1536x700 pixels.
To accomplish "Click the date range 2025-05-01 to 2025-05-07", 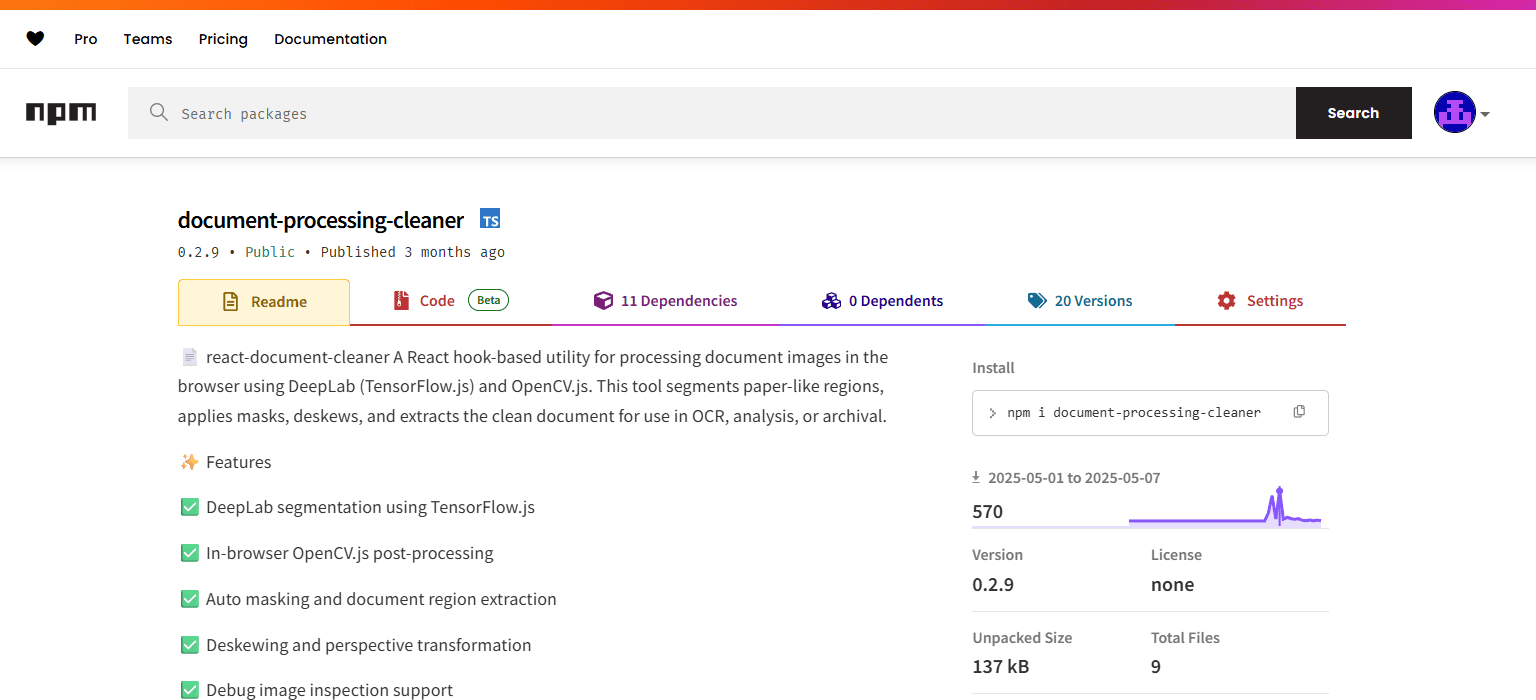I will (x=1074, y=478).
